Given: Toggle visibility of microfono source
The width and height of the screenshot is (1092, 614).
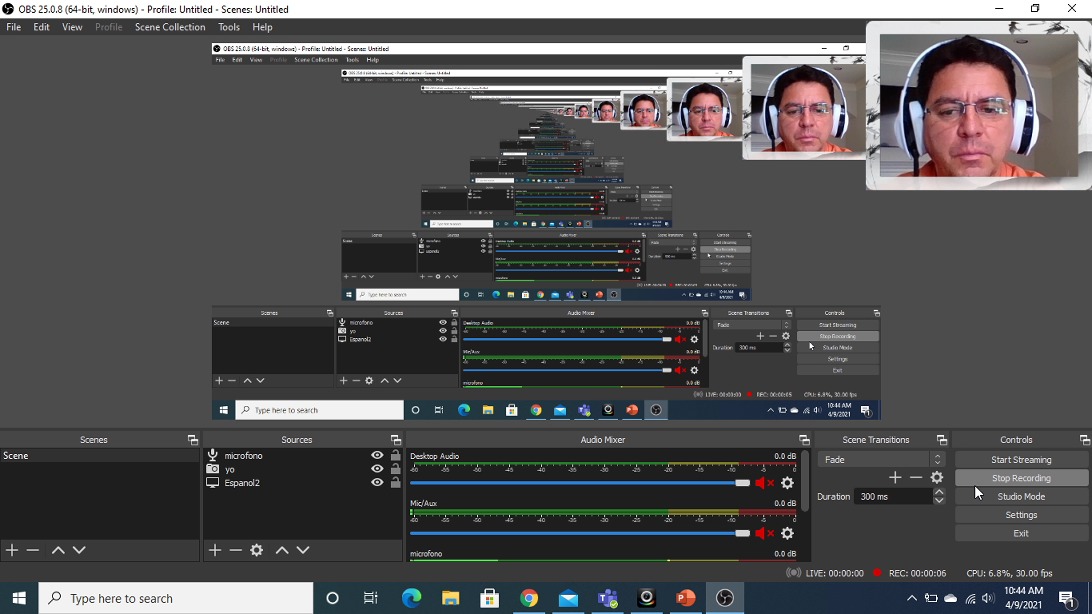Looking at the screenshot, I should (x=377, y=455).
